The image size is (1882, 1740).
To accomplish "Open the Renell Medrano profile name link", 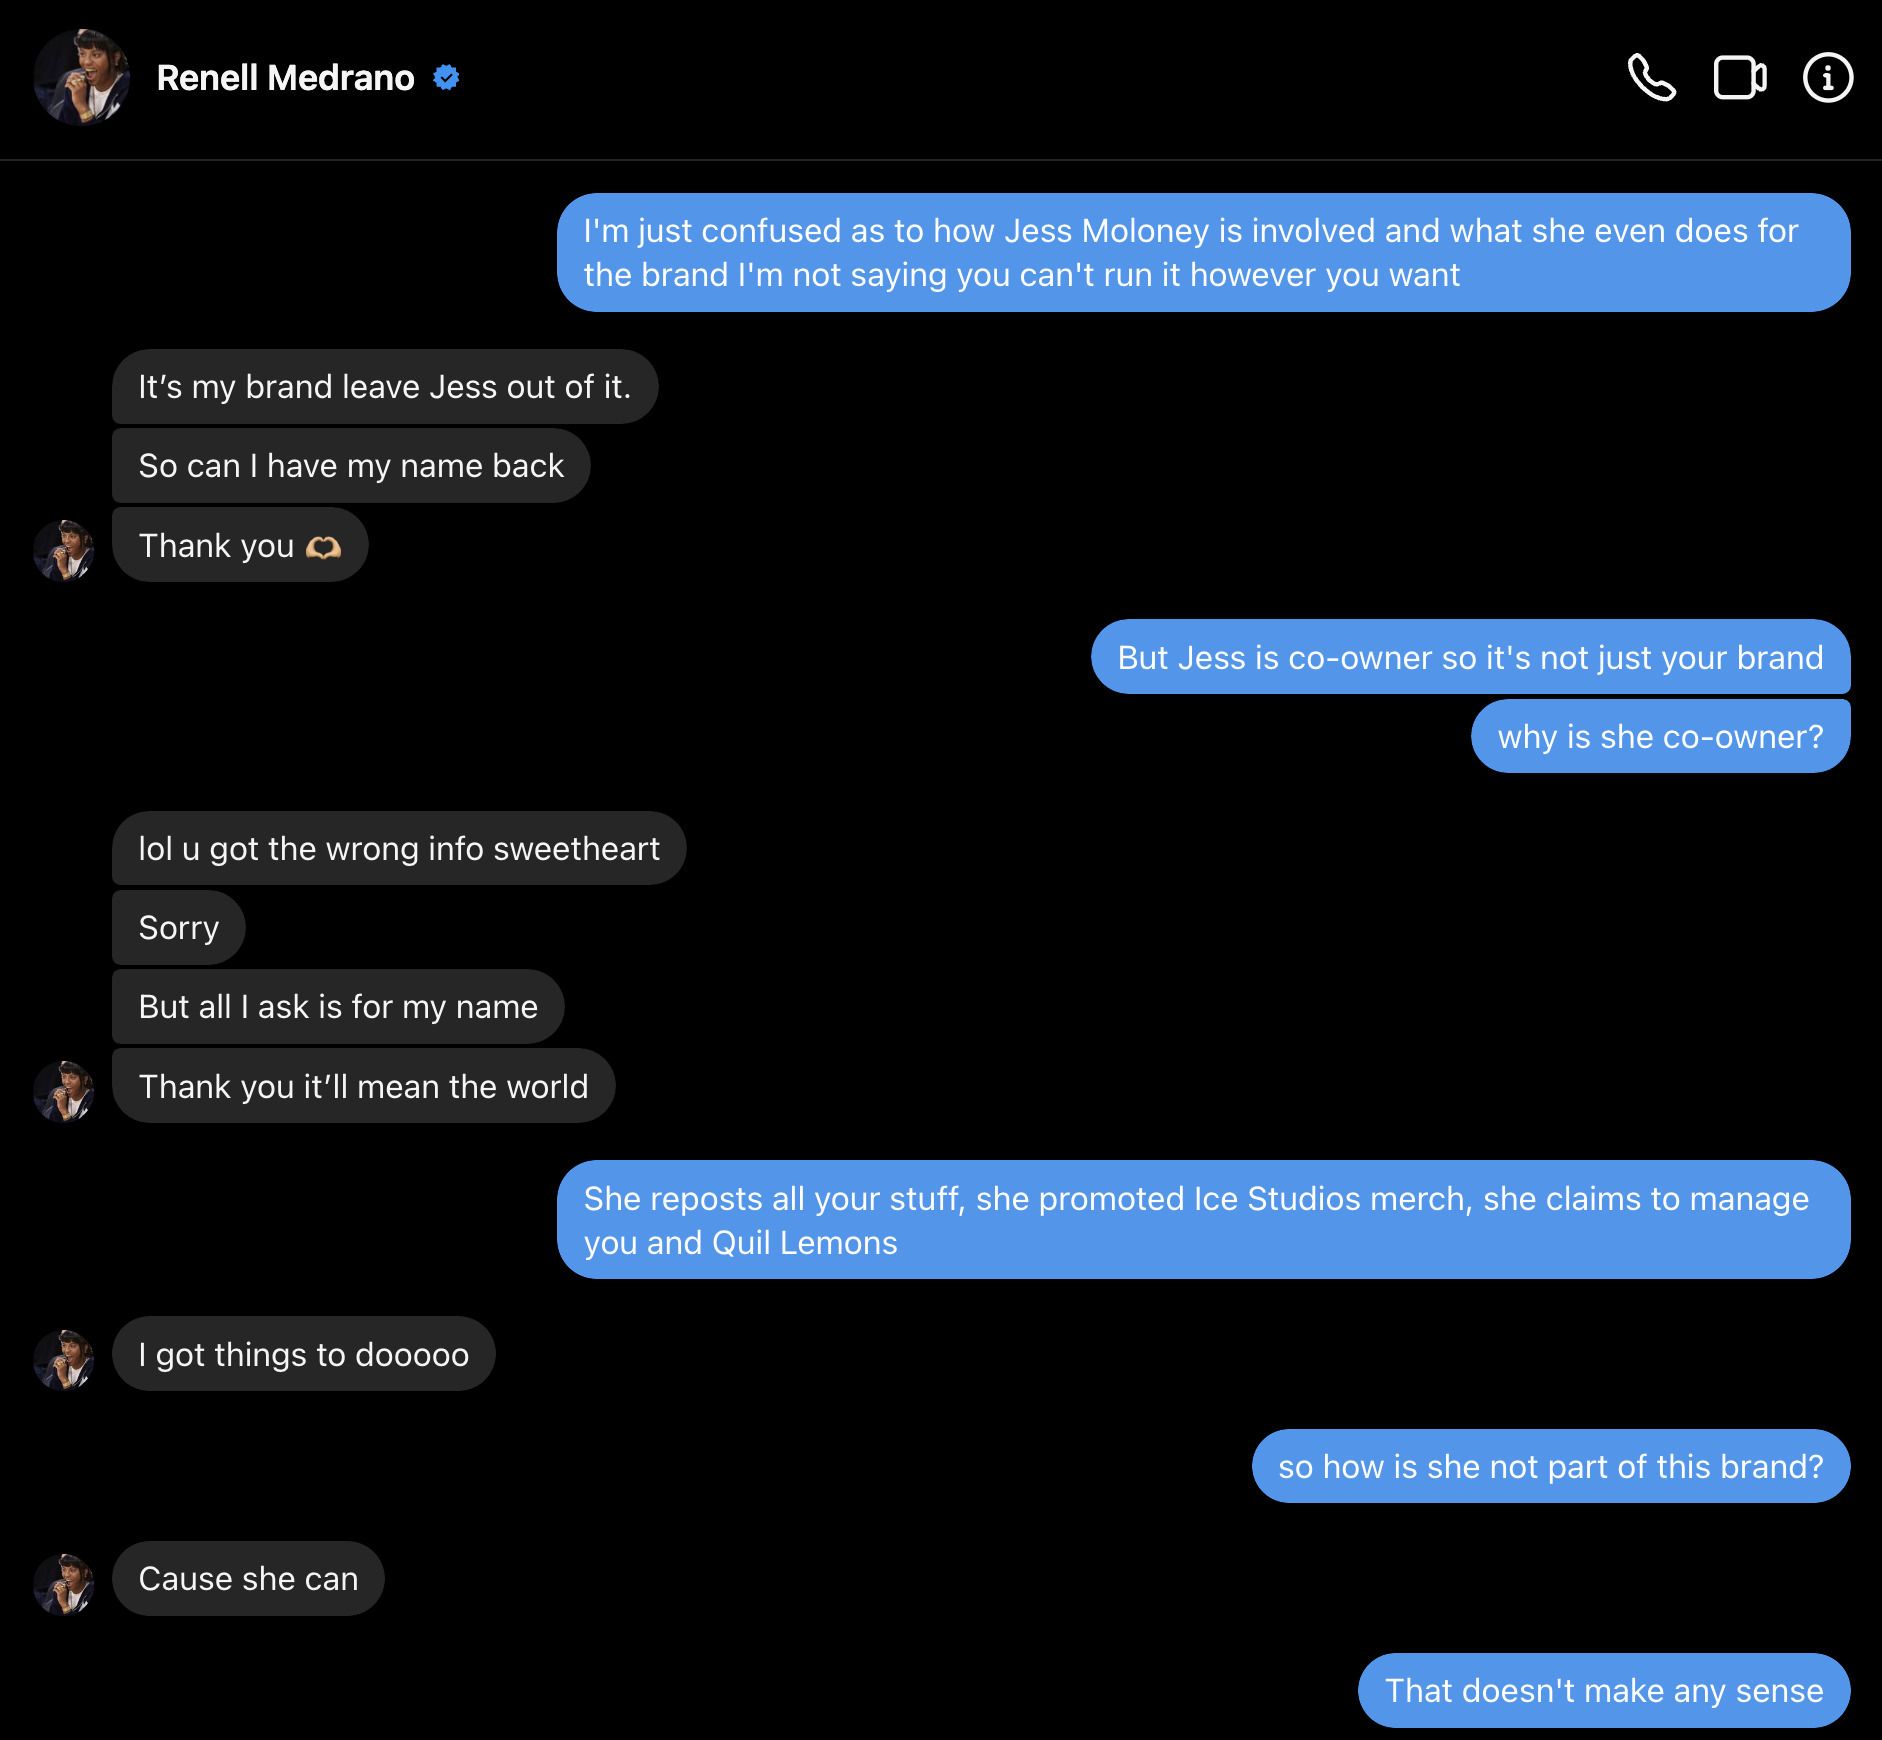I will [x=285, y=78].
